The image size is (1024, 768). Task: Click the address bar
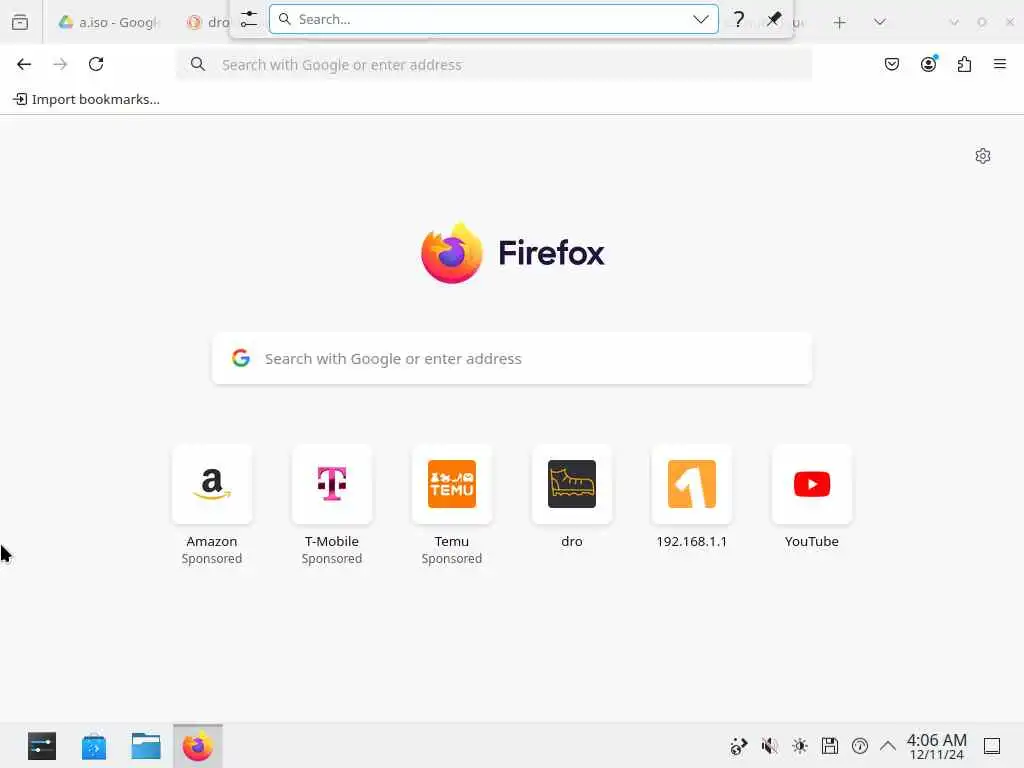click(x=494, y=65)
